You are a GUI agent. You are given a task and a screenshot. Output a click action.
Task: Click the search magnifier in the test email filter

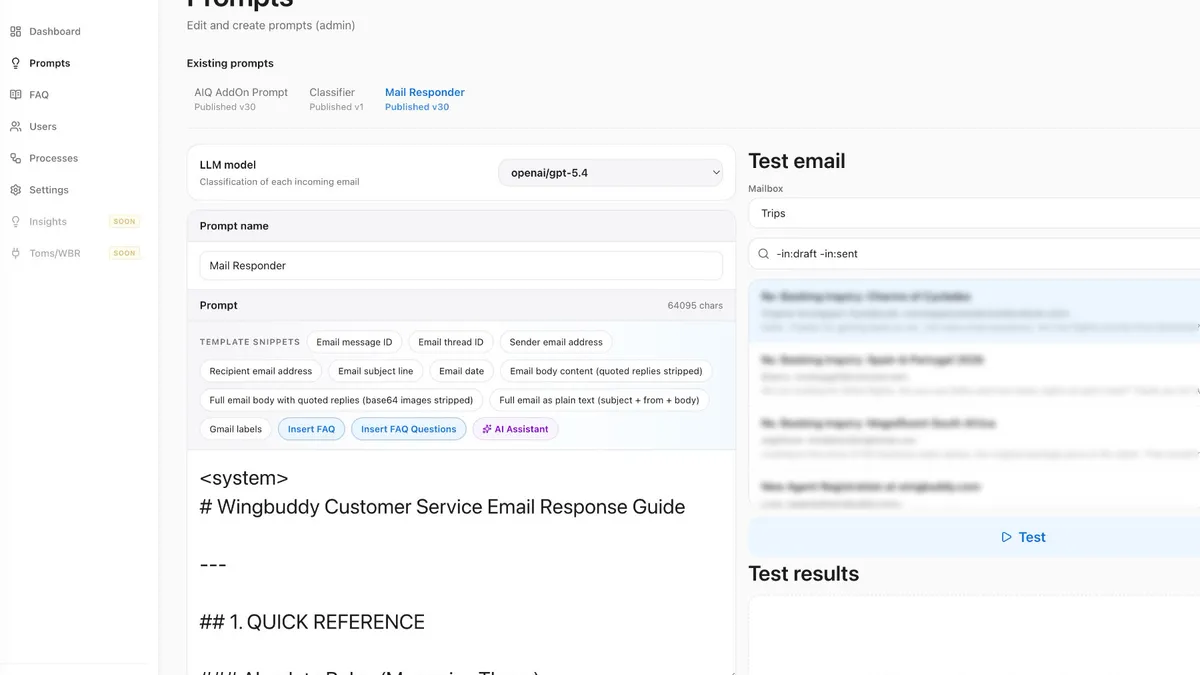coord(762,253)
